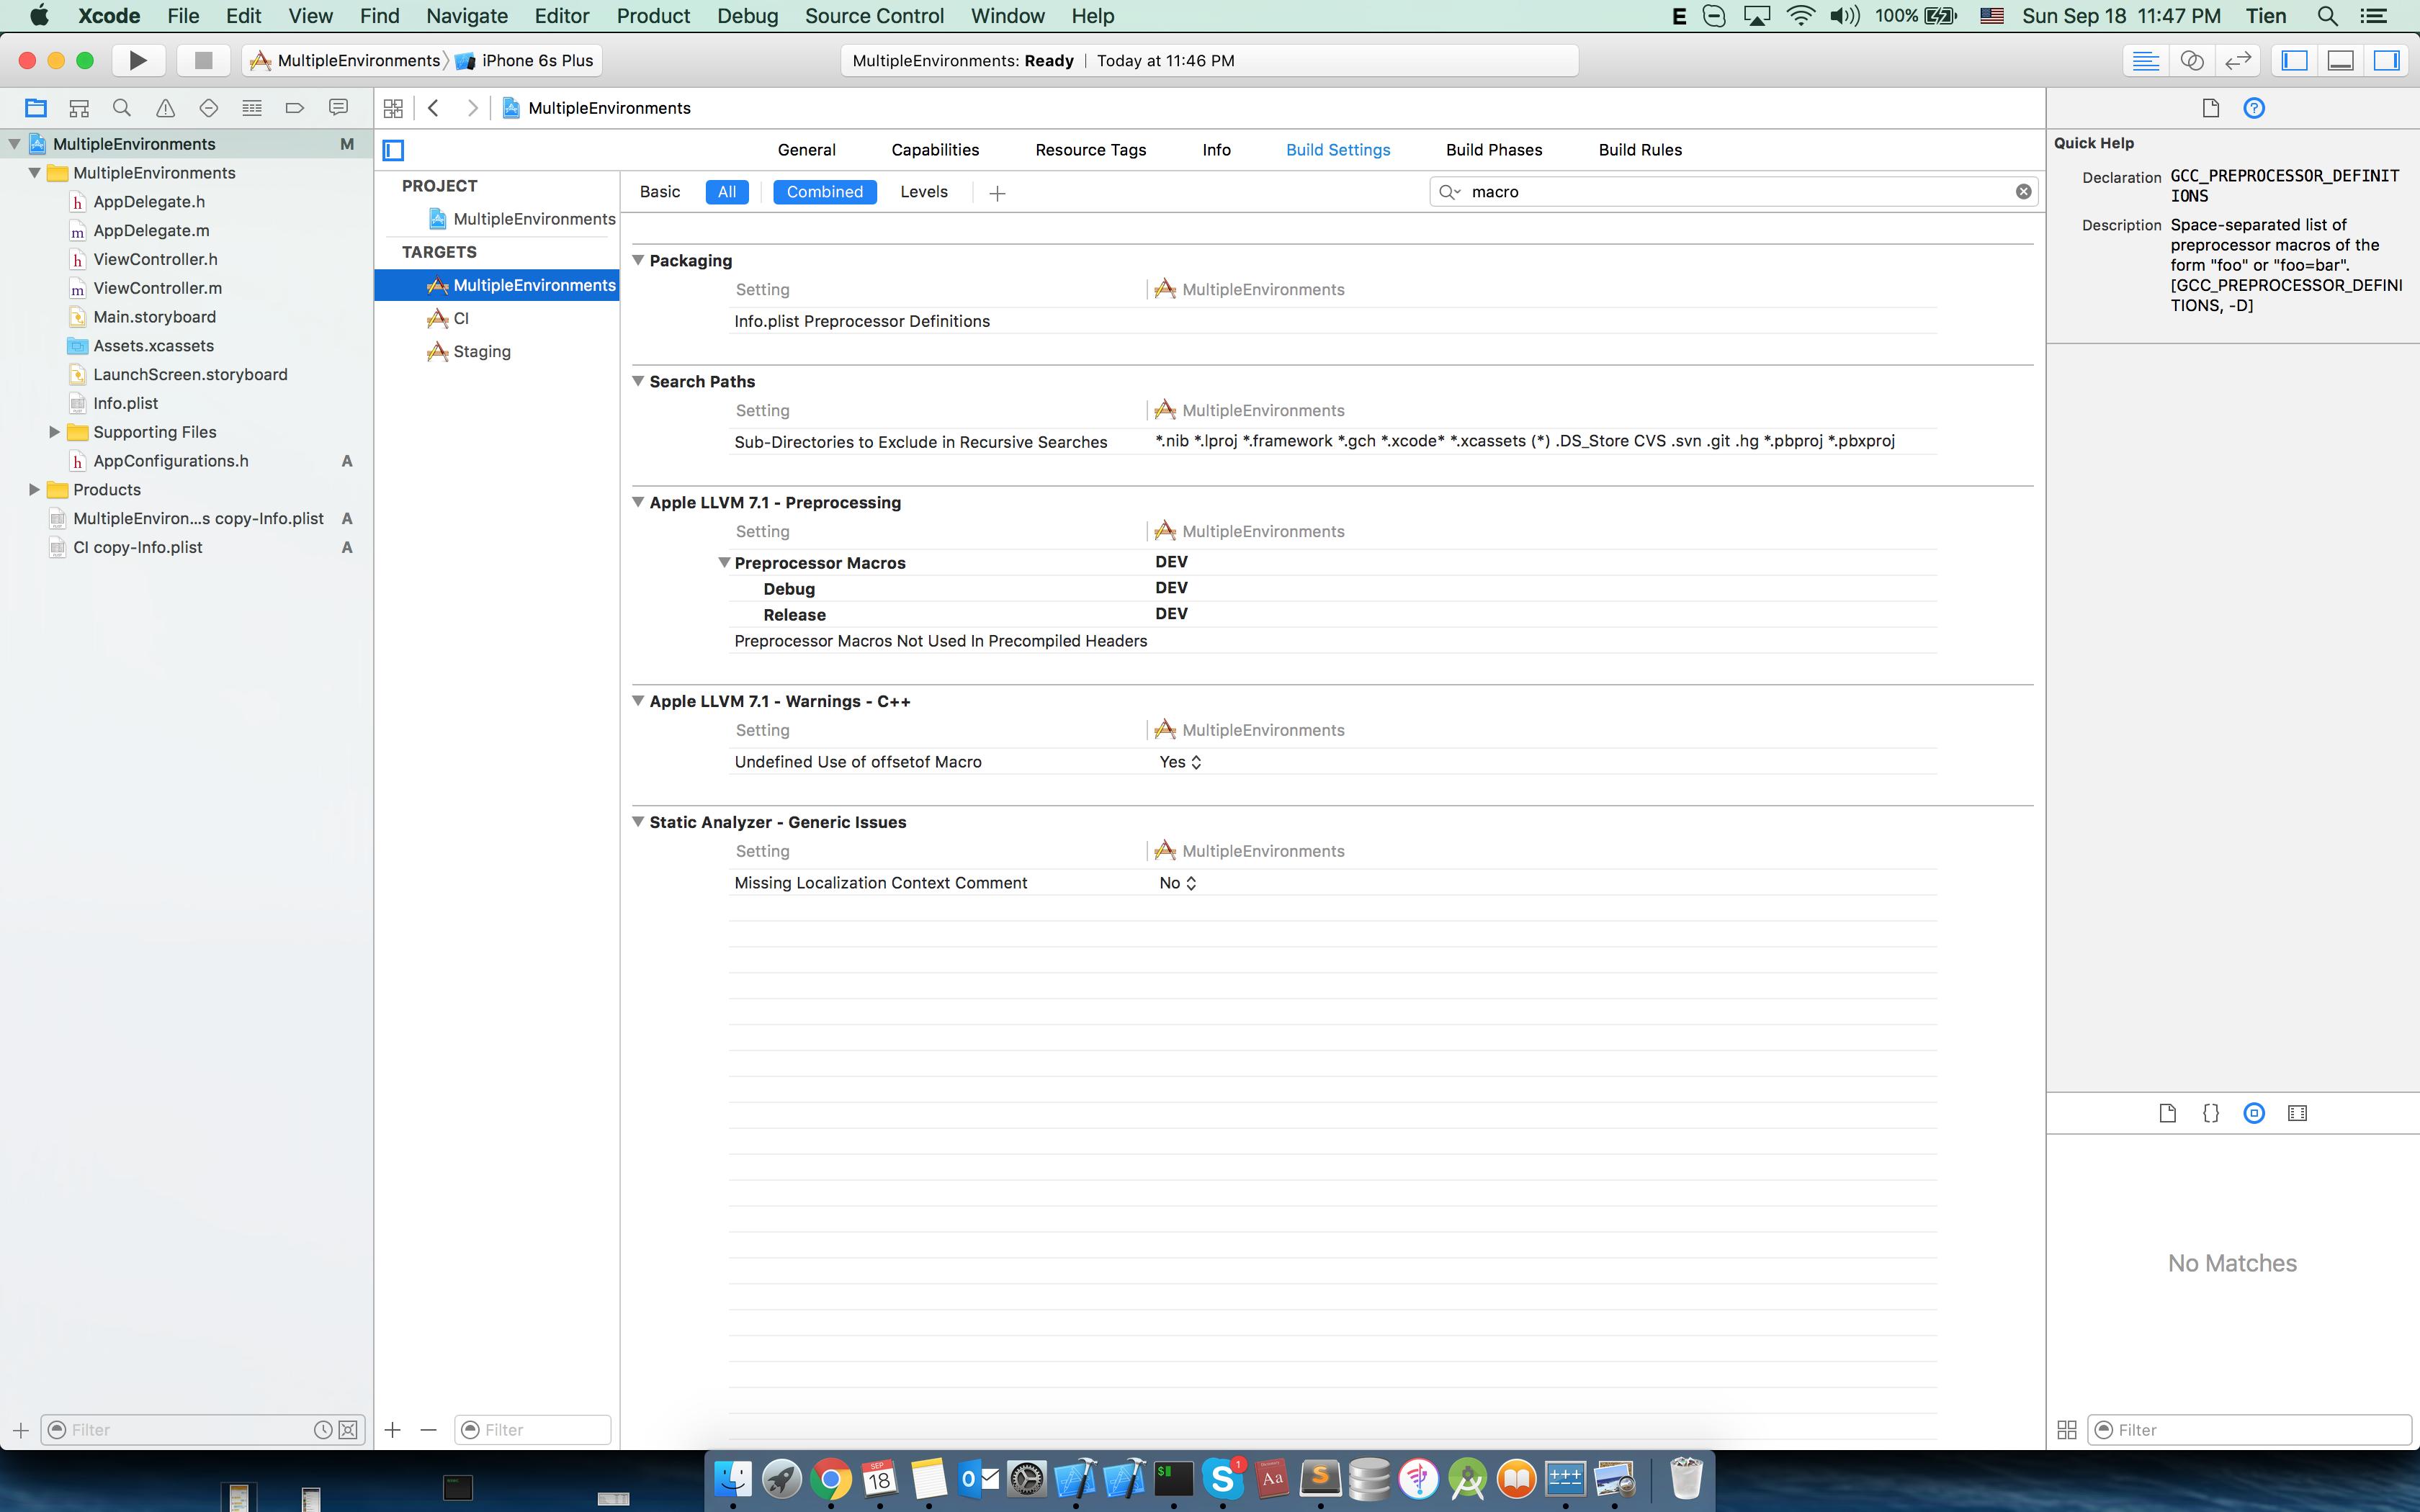The height and width of the screenshot is (1512, 2420).
Task: Stop the running task with Stop button
Action: coord(203,60)
